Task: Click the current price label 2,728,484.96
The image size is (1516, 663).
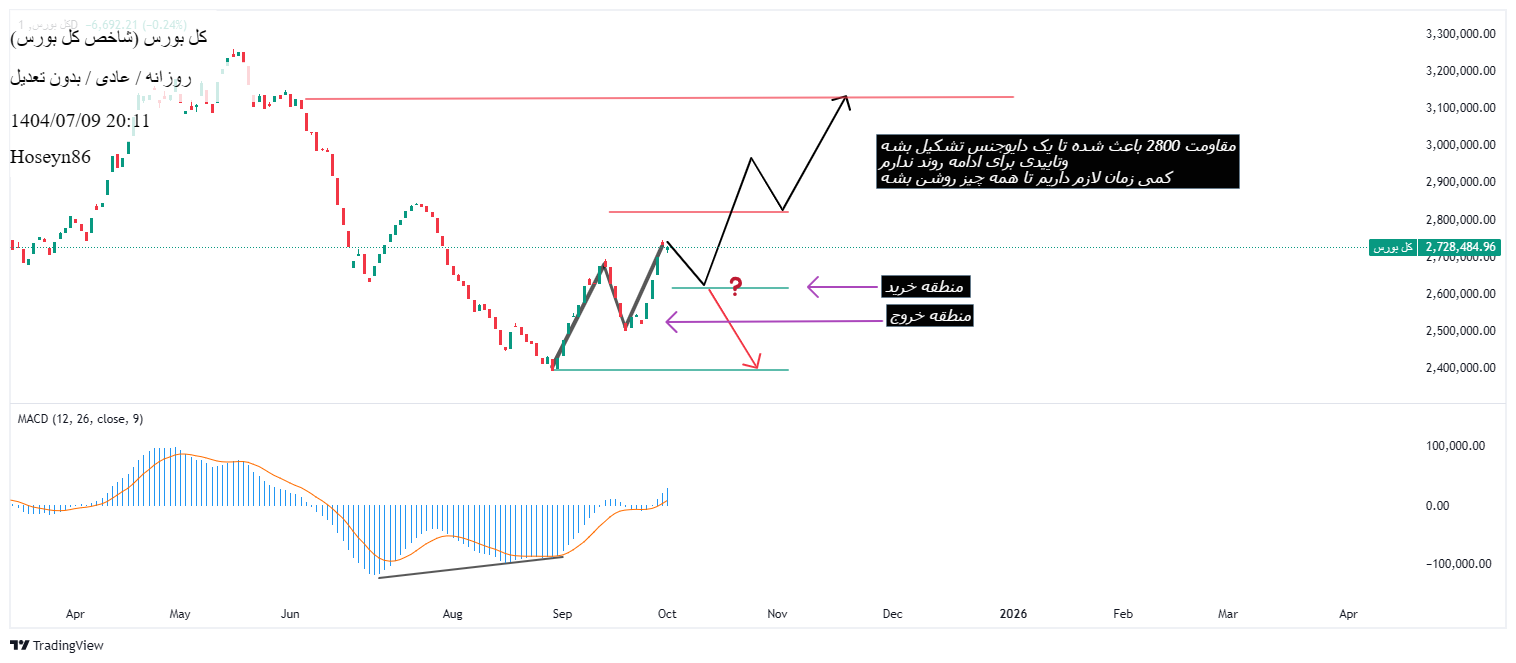Action: [x=1460, y=247]
